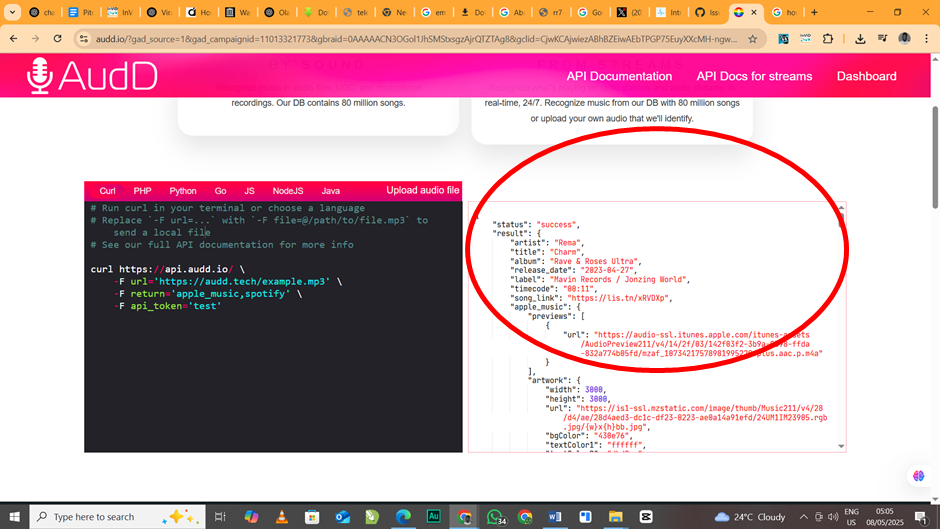
Task: Open the Chrome three-dot menu
Action: [926, 38]
